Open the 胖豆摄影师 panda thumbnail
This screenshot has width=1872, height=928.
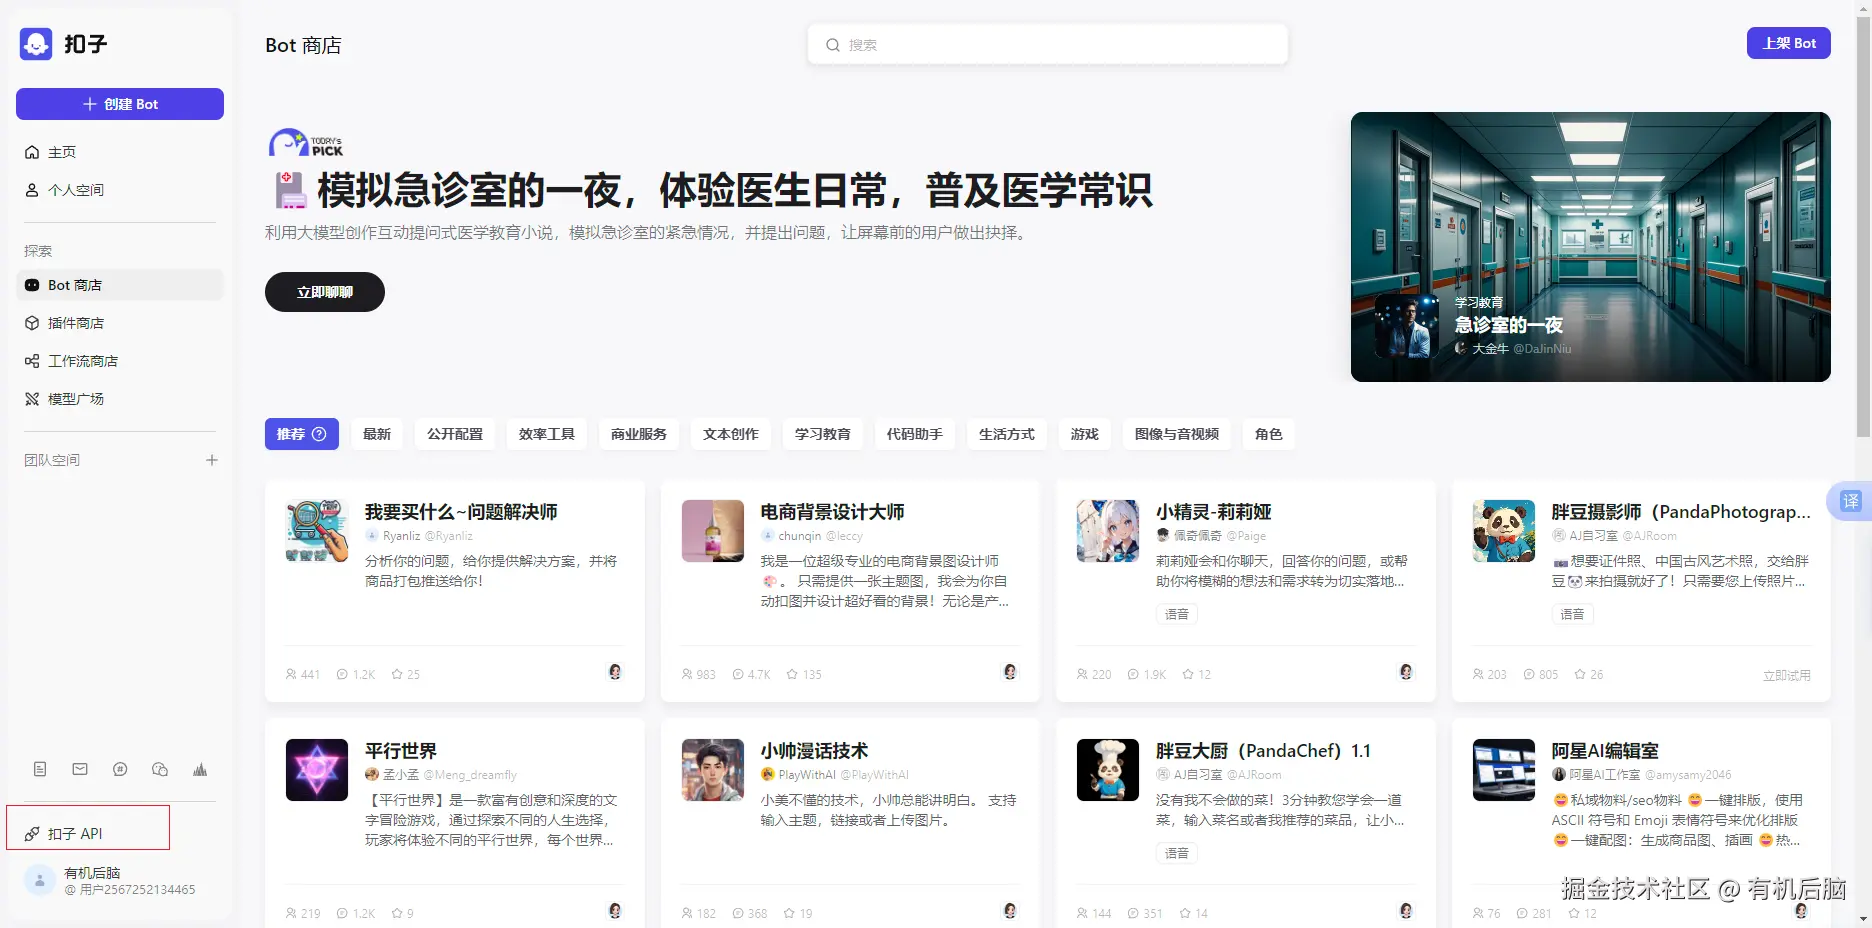tap(1504, 531)
